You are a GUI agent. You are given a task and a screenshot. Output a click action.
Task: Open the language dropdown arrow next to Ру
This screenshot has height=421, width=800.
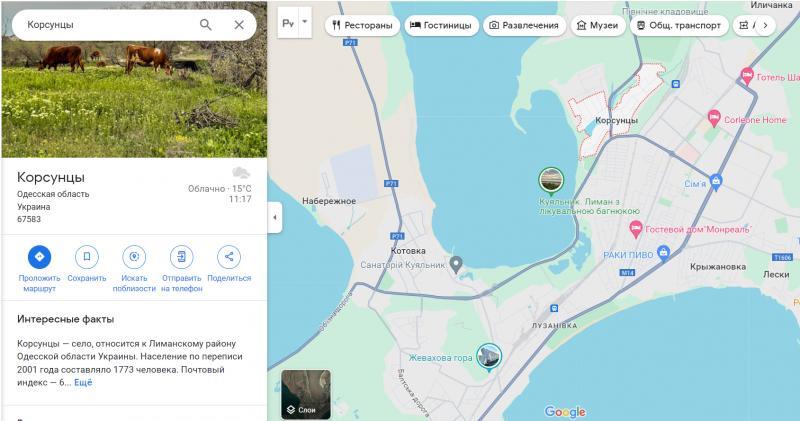305,21
